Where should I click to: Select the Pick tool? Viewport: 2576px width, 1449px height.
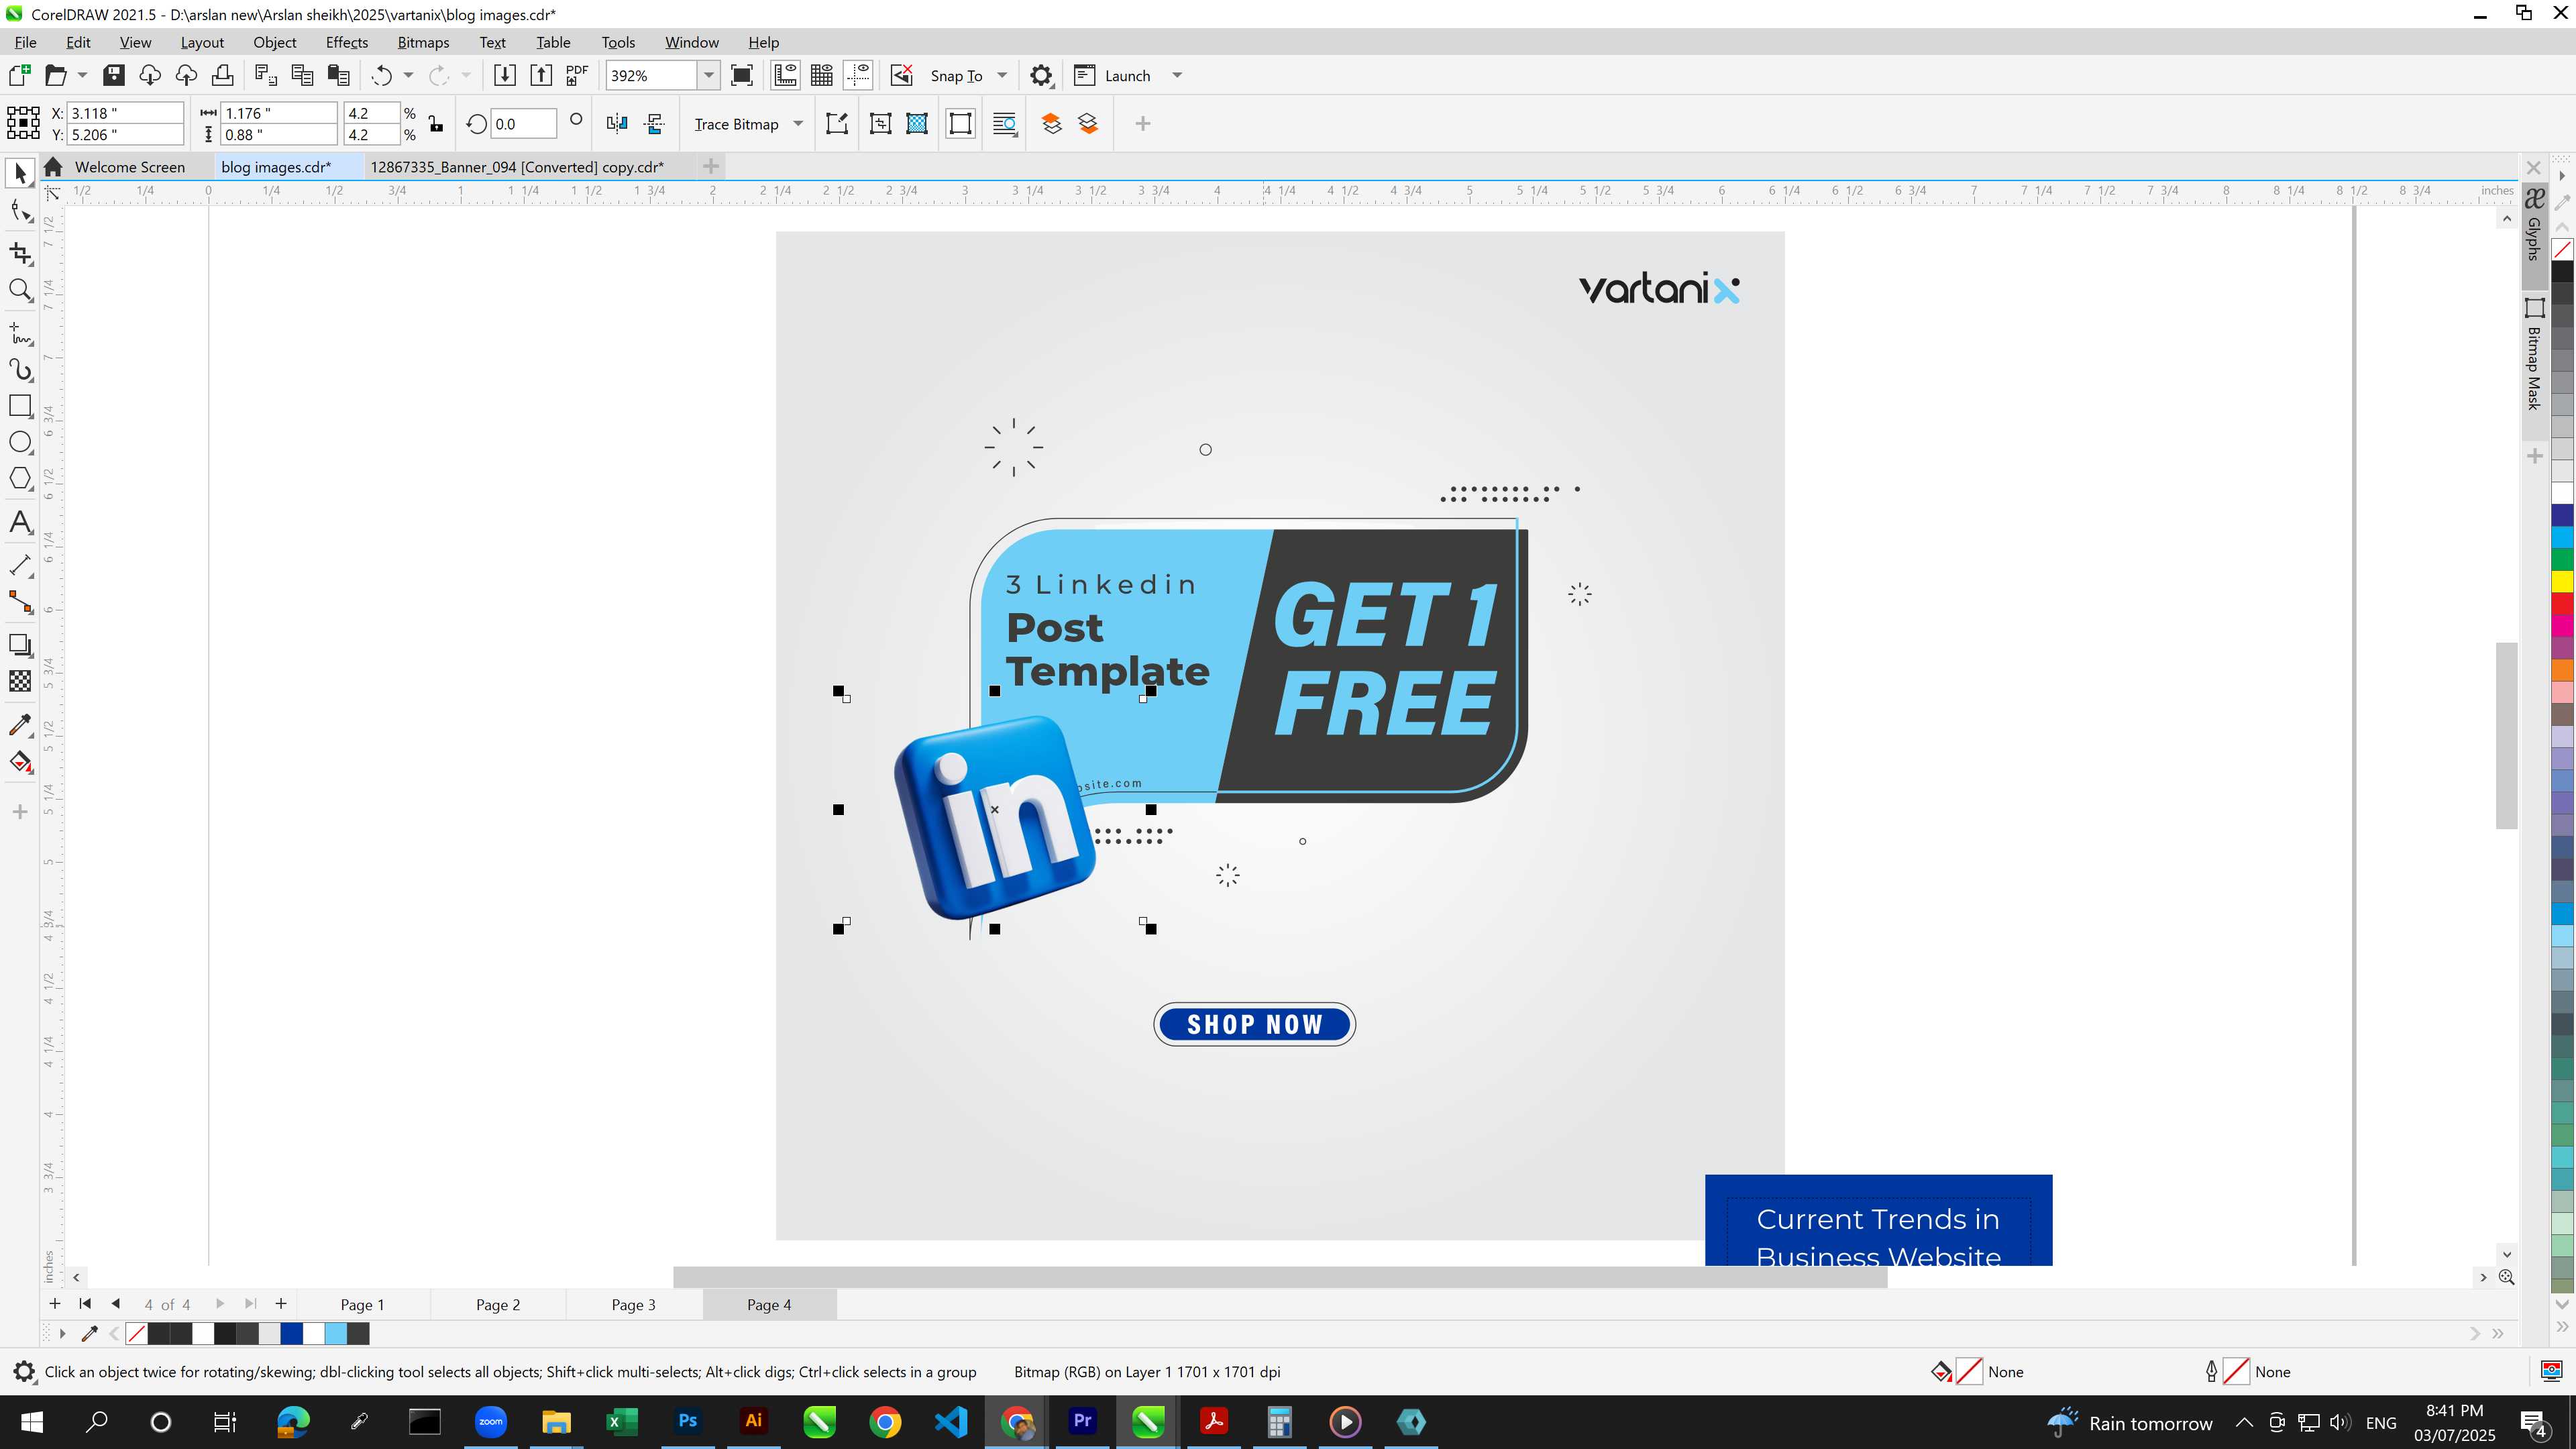click(x=20, y=174)
